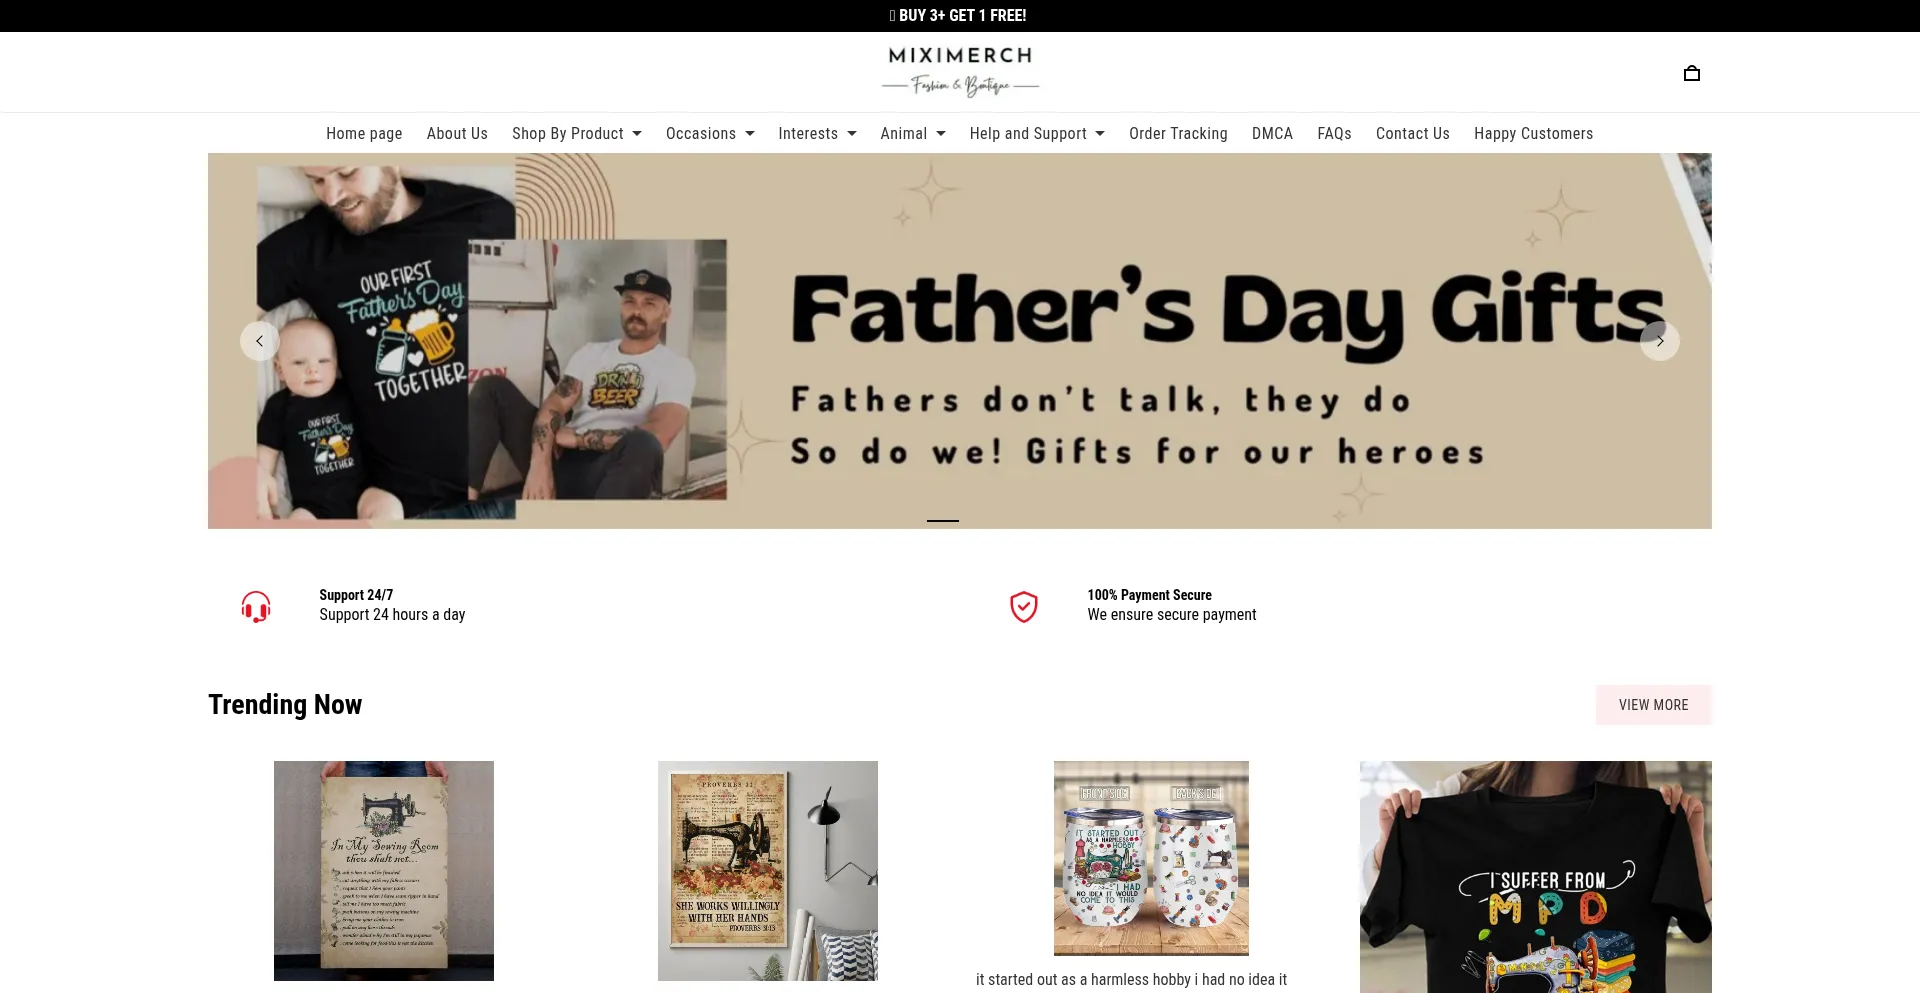Click the MixiMerch logo

(x=960, y=71)
